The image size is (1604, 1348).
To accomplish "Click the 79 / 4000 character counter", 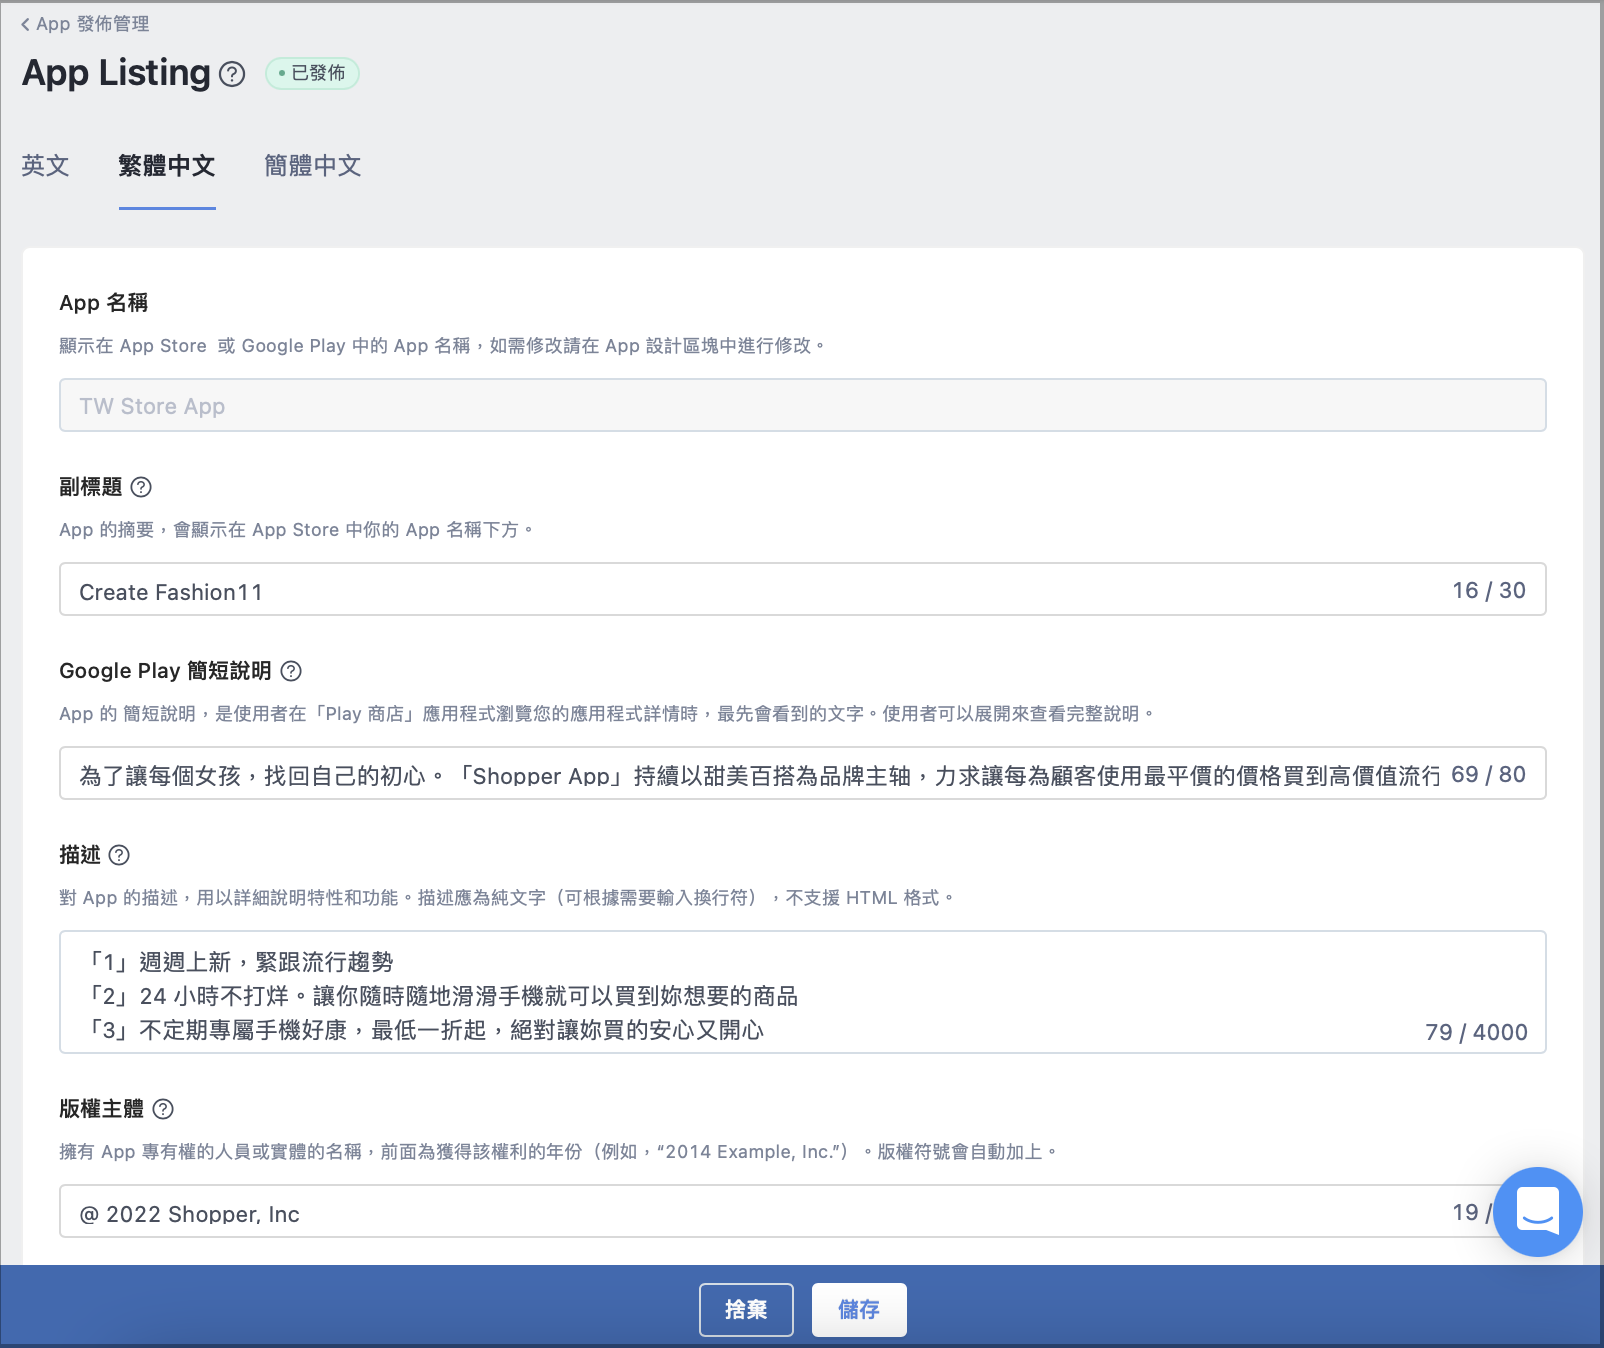I will [1476, 1033].
